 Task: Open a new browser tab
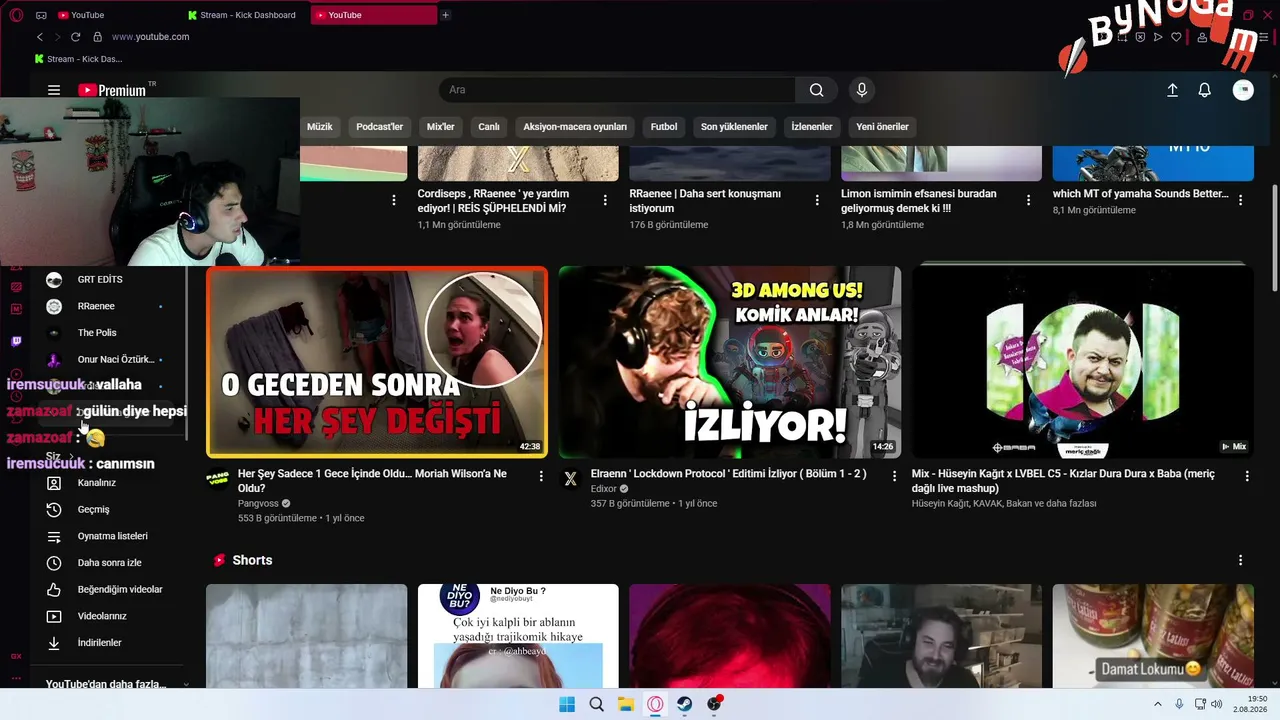coord(445,15)
